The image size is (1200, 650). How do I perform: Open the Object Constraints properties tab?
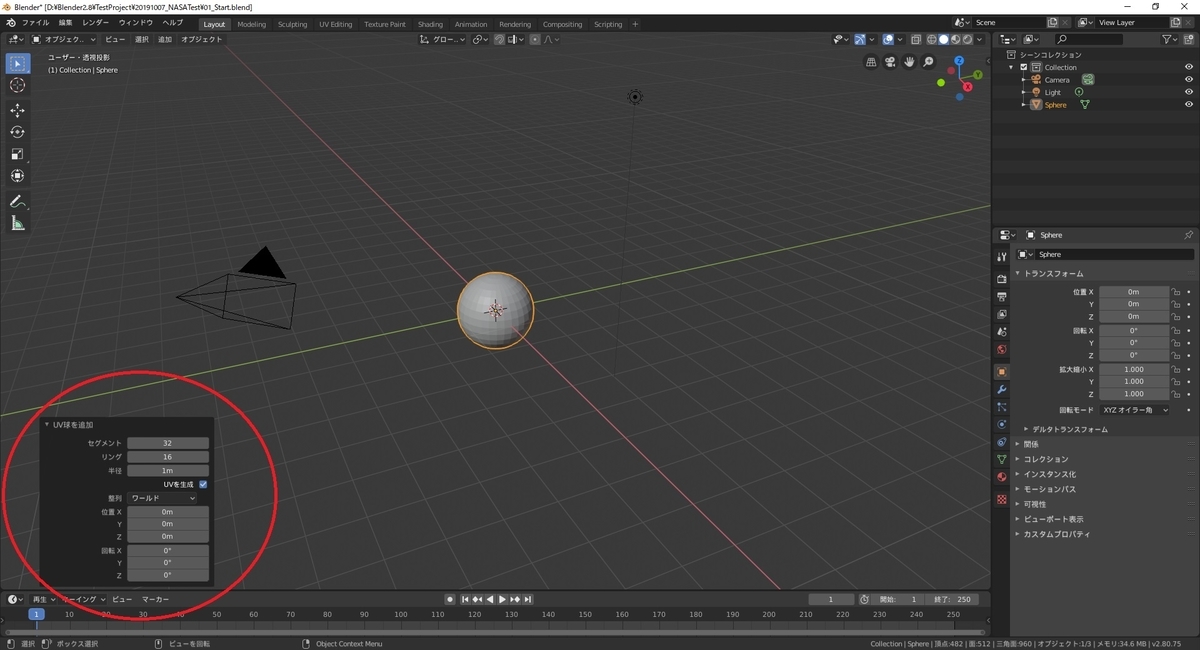[1001, 441]
